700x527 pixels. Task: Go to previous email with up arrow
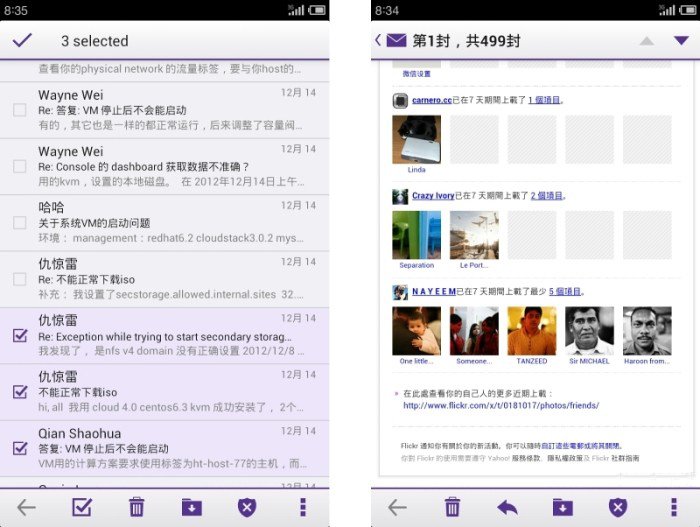[646, 41]
